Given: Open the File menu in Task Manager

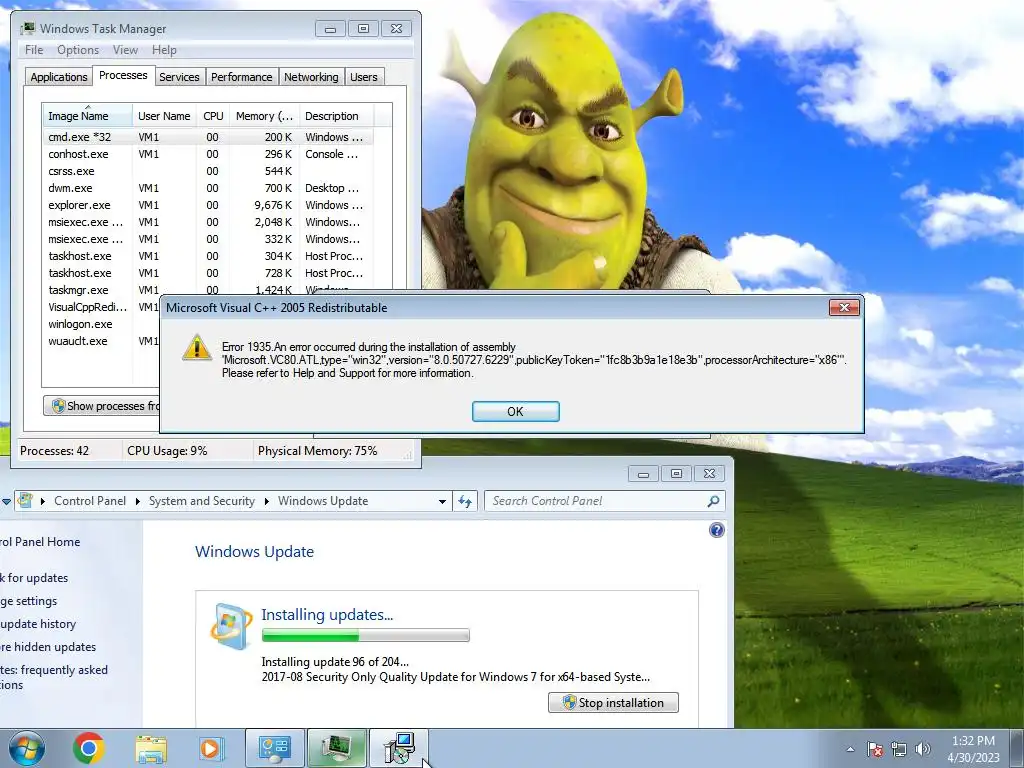Looking at the screenshot, I should pyautogui.click(x=34, y=50).
